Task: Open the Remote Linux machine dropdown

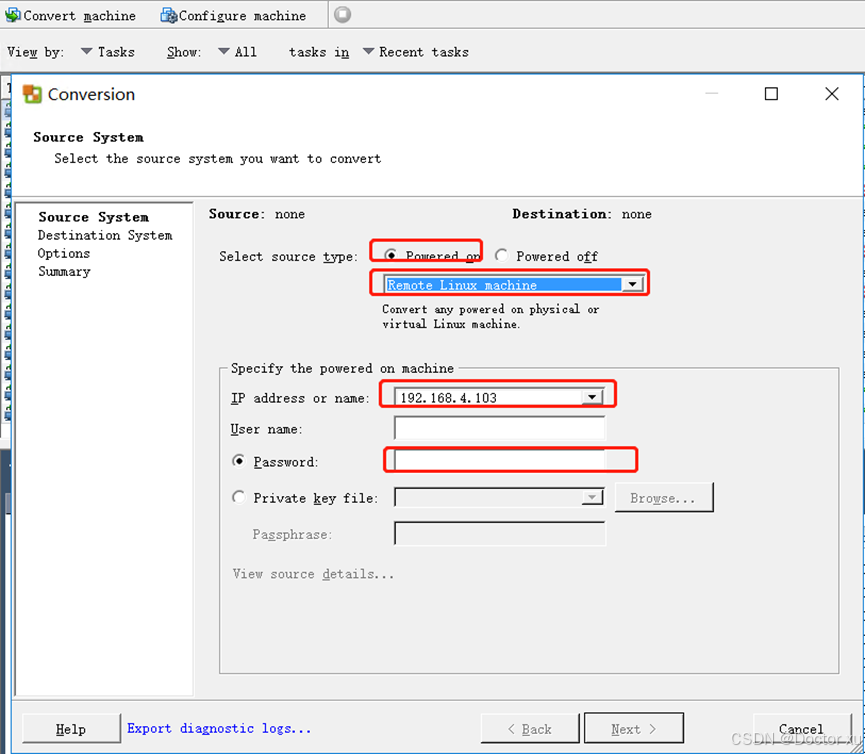Action: coord(632,285)
